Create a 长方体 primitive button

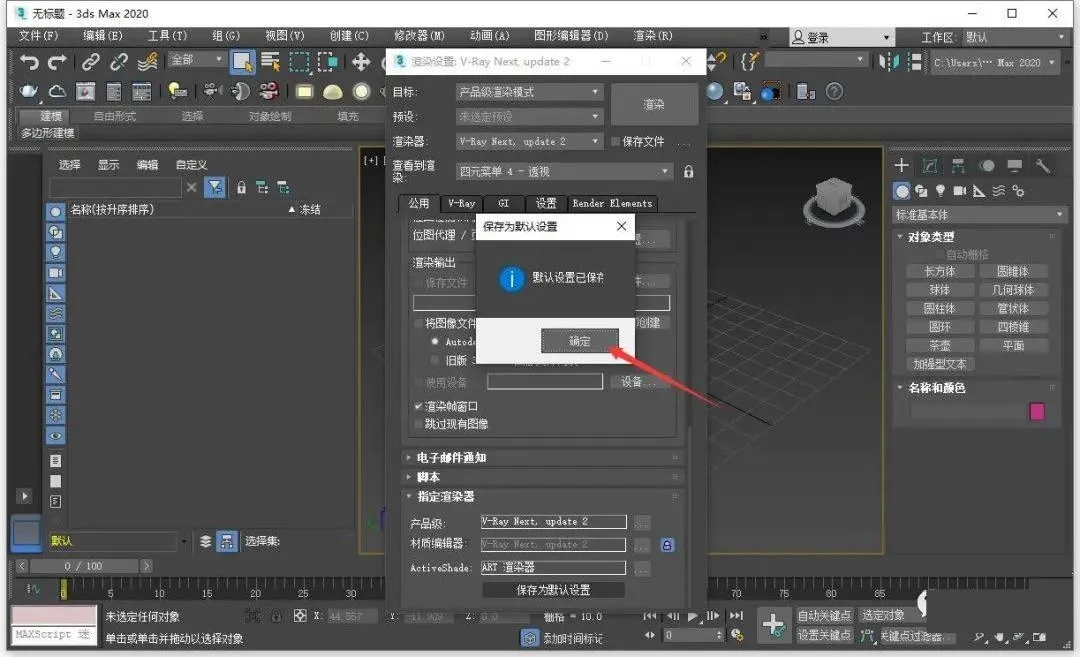coord(939,271)
